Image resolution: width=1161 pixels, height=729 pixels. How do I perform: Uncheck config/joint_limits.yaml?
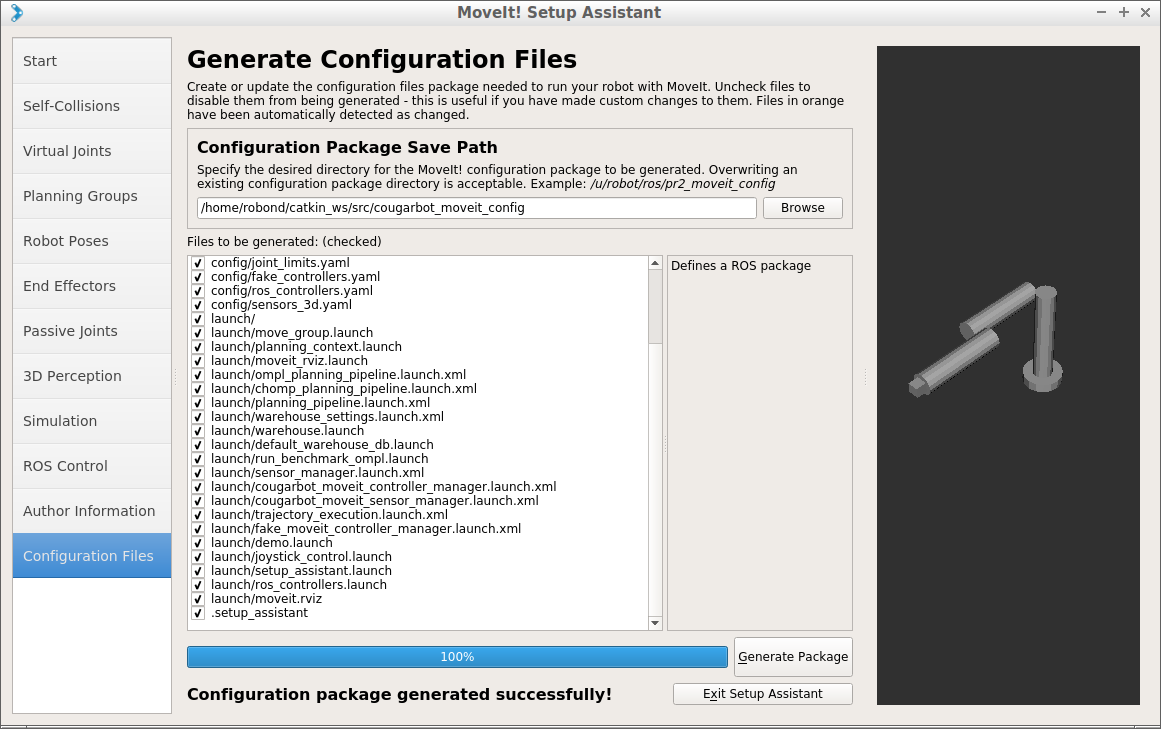click(198, 263)
